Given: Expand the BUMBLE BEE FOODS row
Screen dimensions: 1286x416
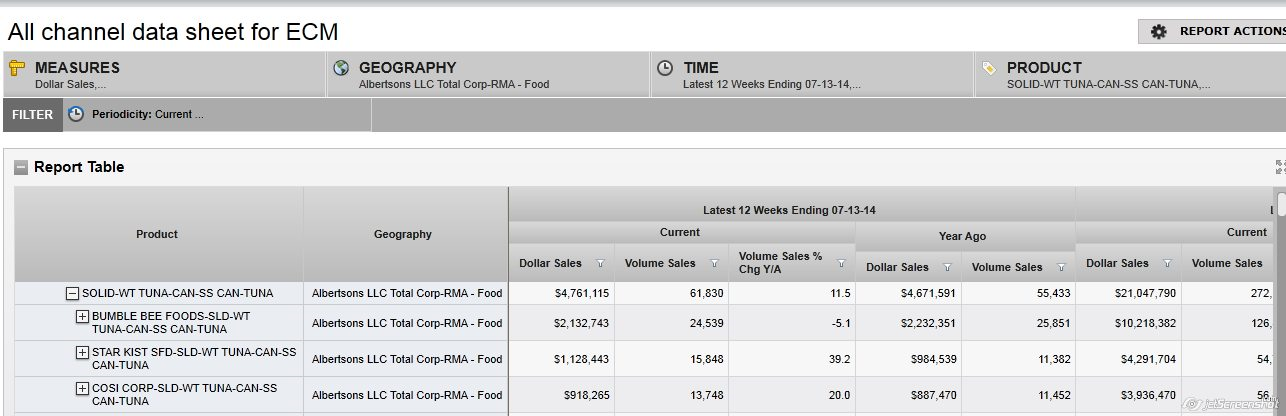Looking at the screenshot, I should tap(83, 317).
